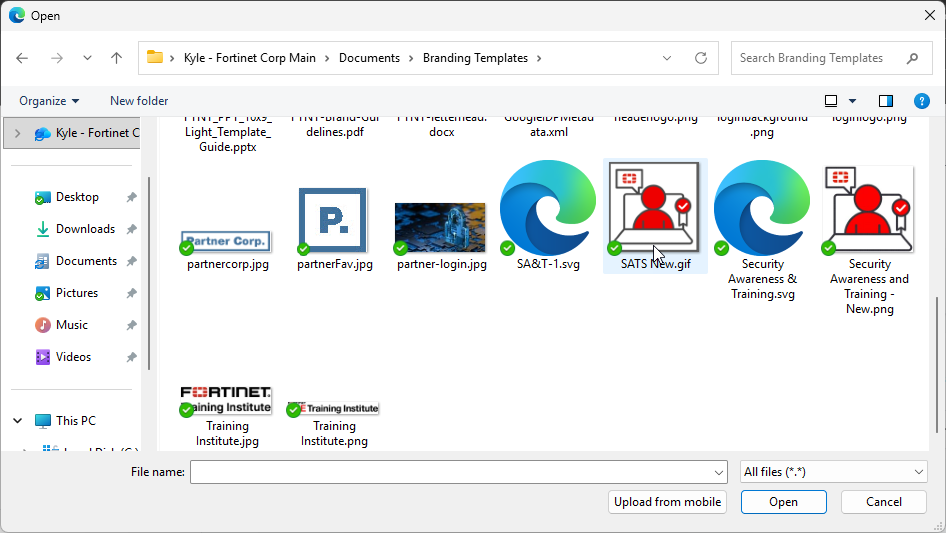This screenshot has width=946, height=533.
Task: Open the Organize menu
Action: [49, 101]
